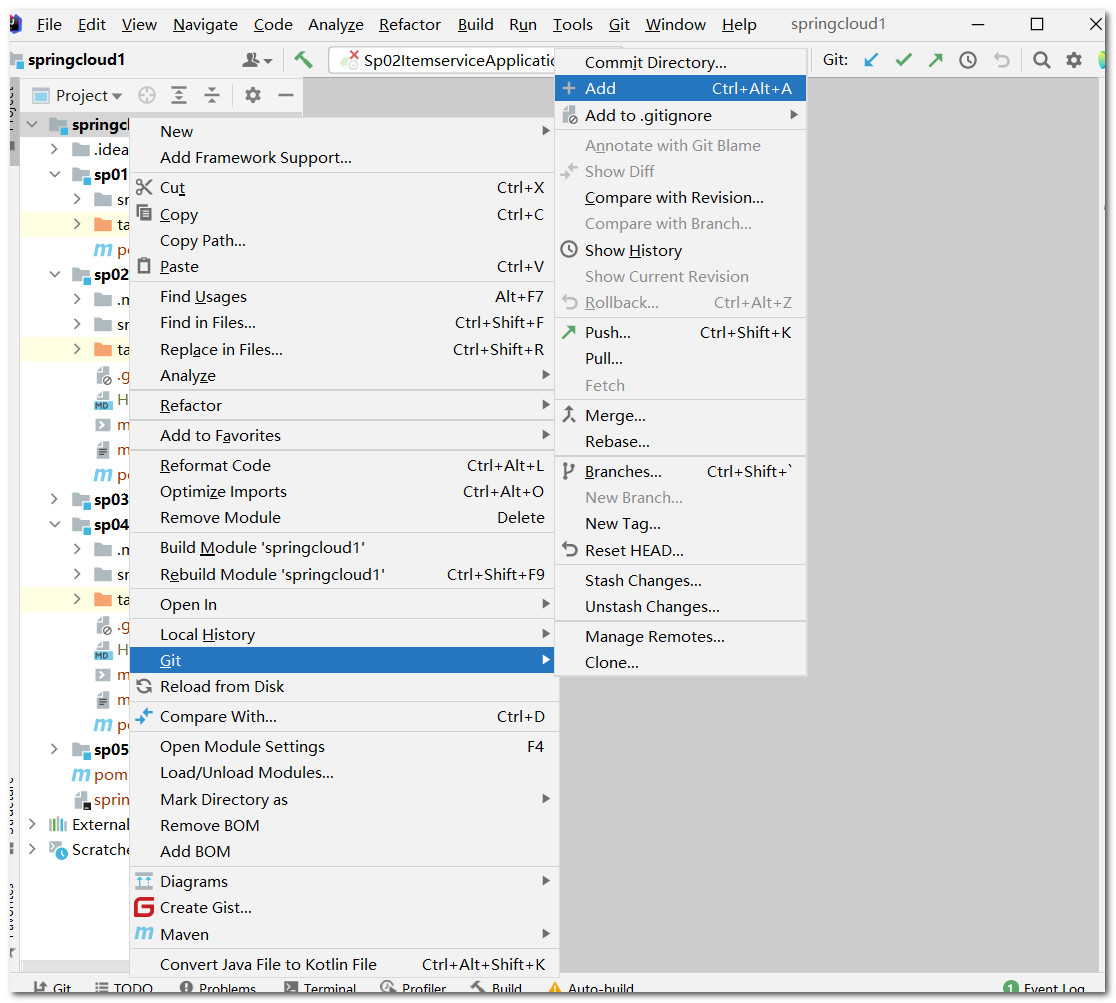This screenshot has width=1116, height=1003.
Task: Open Manage Remotes... dialog
Action: pyautogui.click(x=680, y=636)
